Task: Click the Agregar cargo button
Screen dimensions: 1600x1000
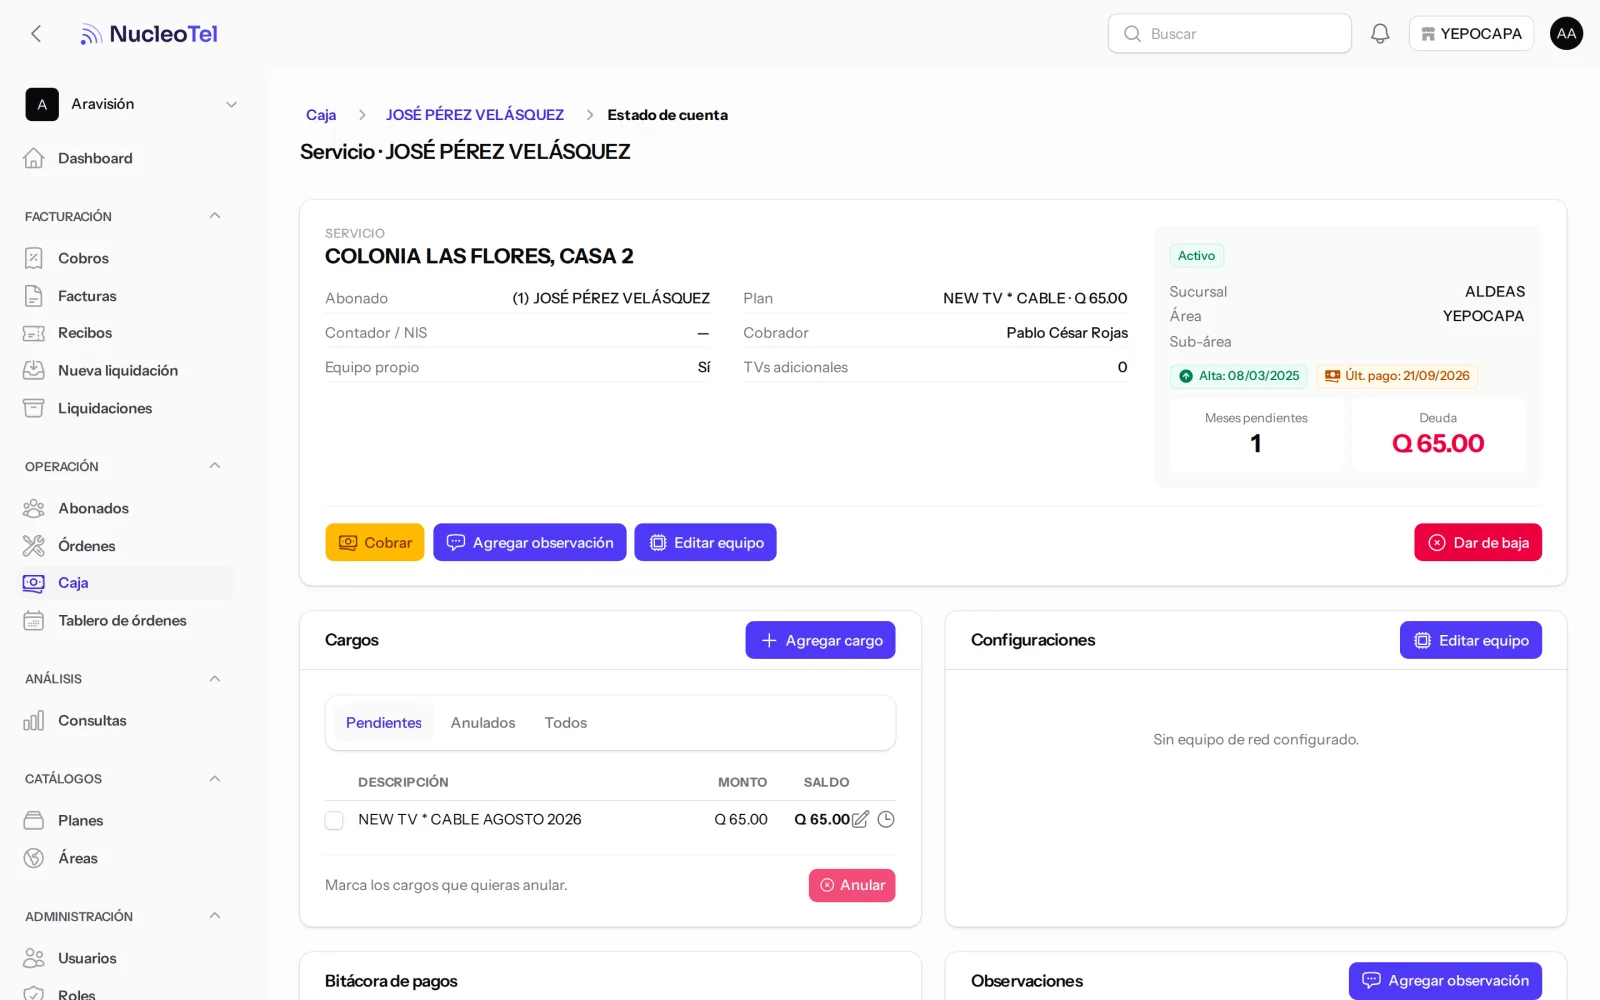Action: pos(820,640)
